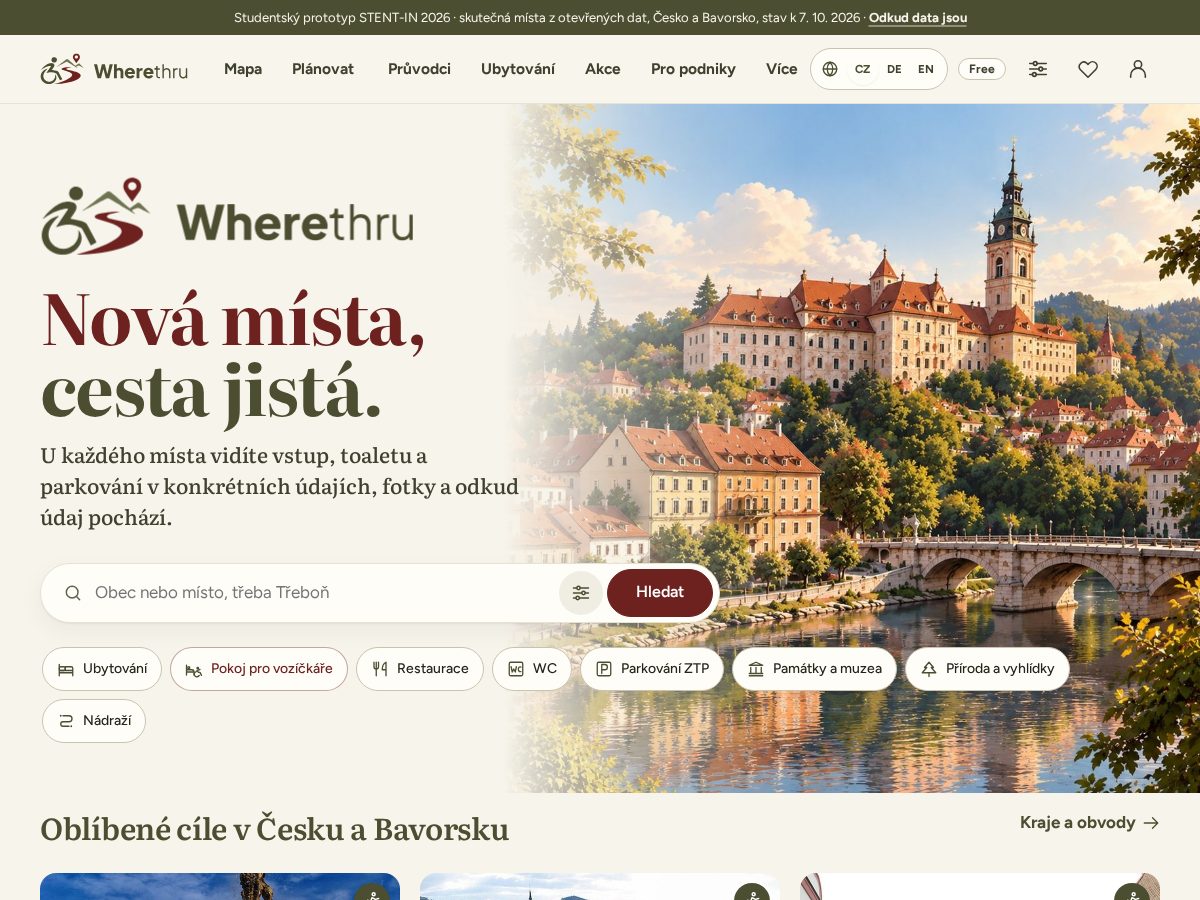1200x900 pixels.
Task: Follow the Odkud data jsou link
Action: (x=918, y=18)
